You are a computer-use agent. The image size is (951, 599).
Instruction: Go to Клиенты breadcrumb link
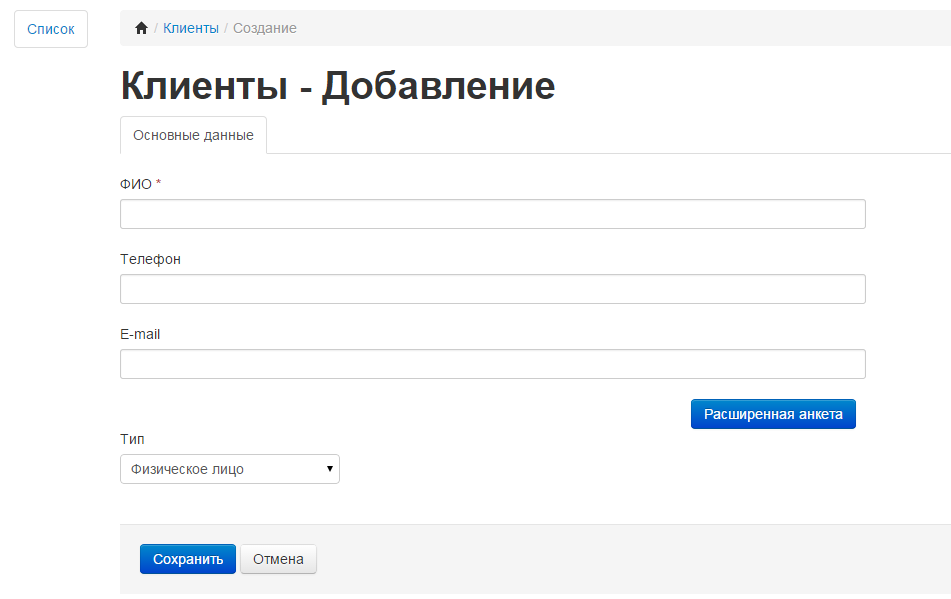(x=191, y=28)
